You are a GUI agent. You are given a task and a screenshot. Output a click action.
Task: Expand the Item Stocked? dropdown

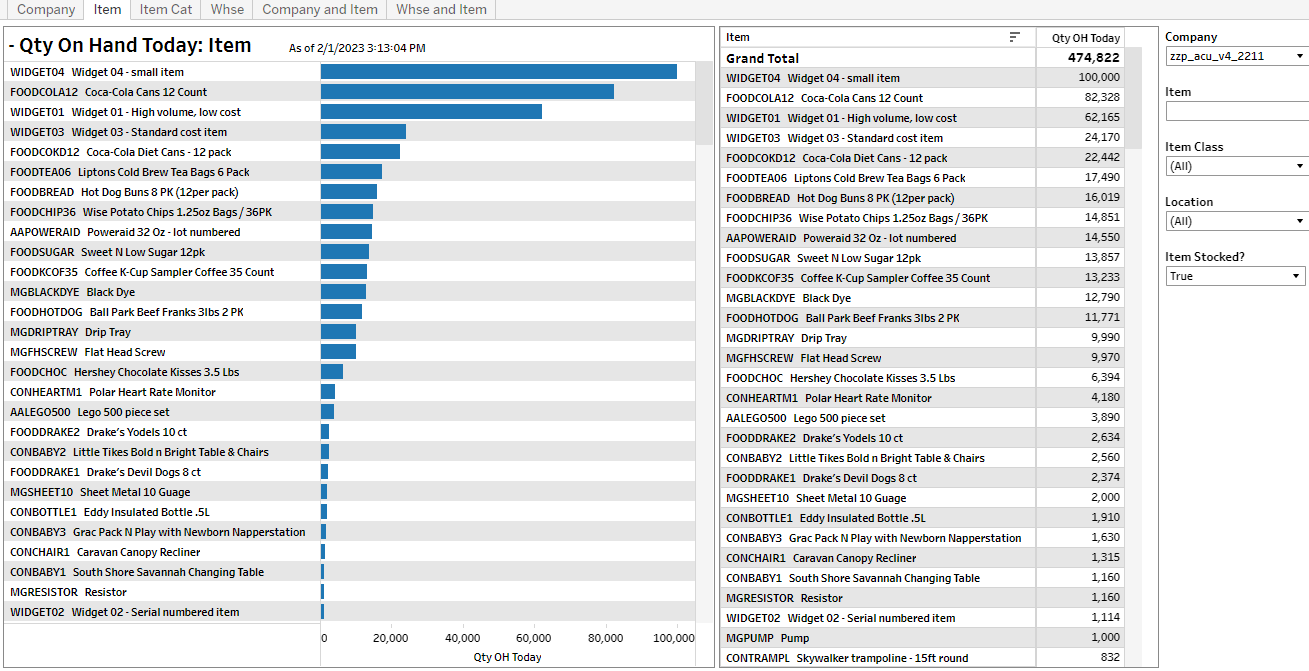pos(1236,276)
